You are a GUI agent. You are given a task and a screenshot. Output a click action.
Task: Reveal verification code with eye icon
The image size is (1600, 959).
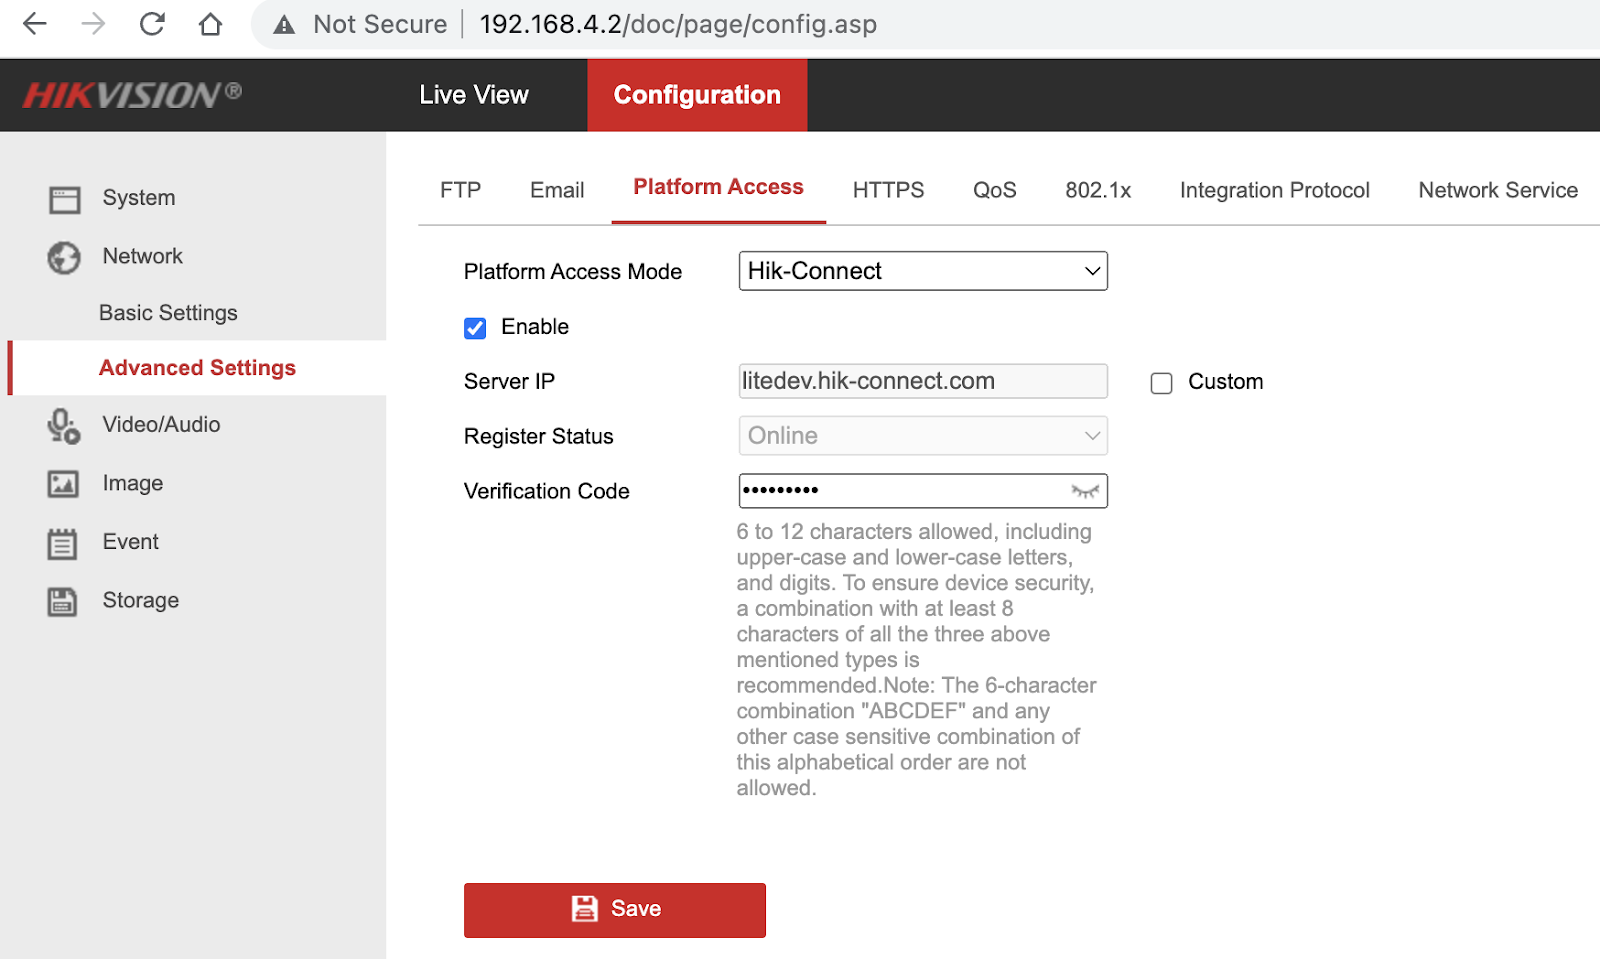click(1085, 491)
